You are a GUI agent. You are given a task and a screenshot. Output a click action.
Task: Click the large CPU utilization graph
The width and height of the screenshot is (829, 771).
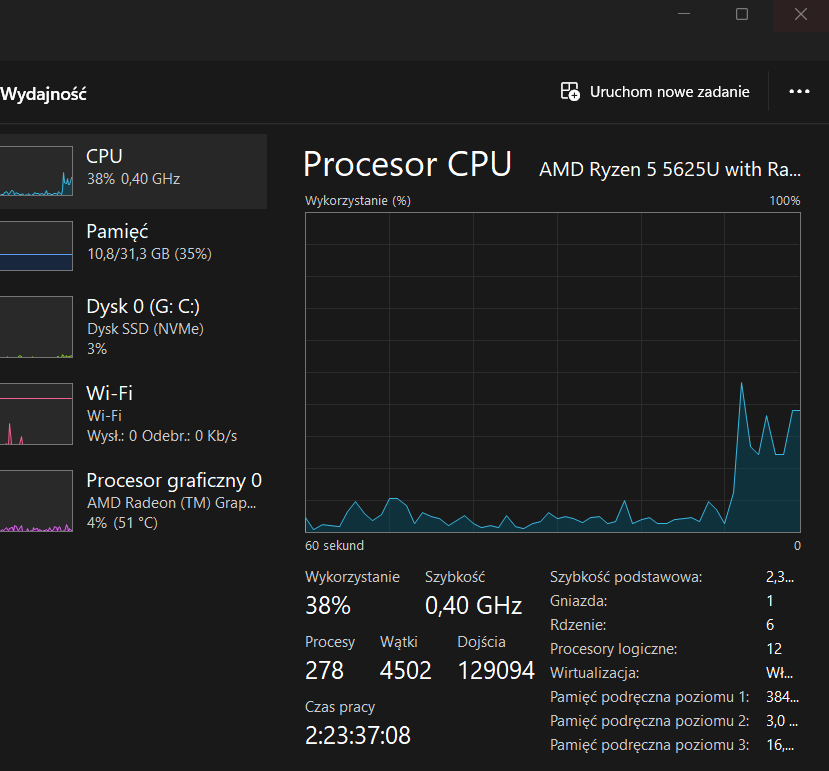[552, 372]
